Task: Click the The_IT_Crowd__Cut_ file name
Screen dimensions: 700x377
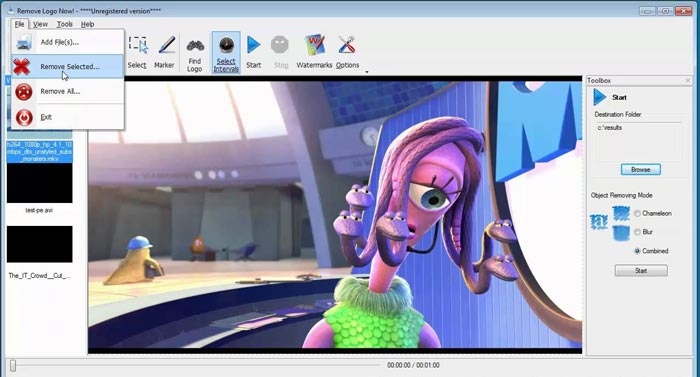Action: tap(39, 276)
